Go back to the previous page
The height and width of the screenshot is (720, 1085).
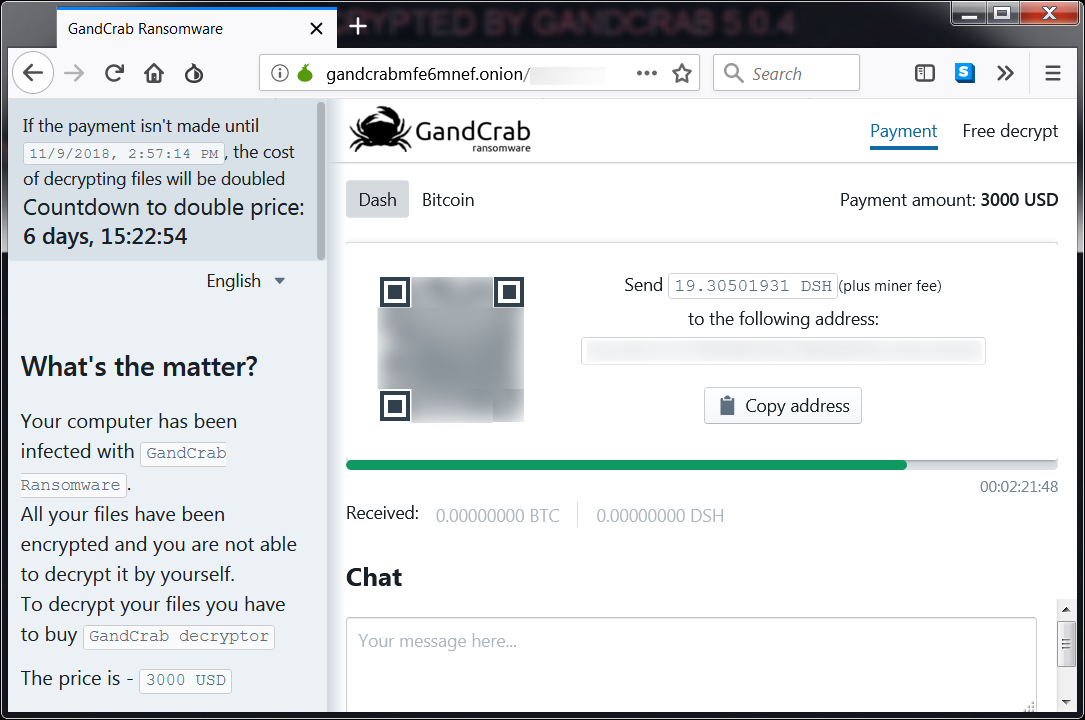click(x=33, y=73)
